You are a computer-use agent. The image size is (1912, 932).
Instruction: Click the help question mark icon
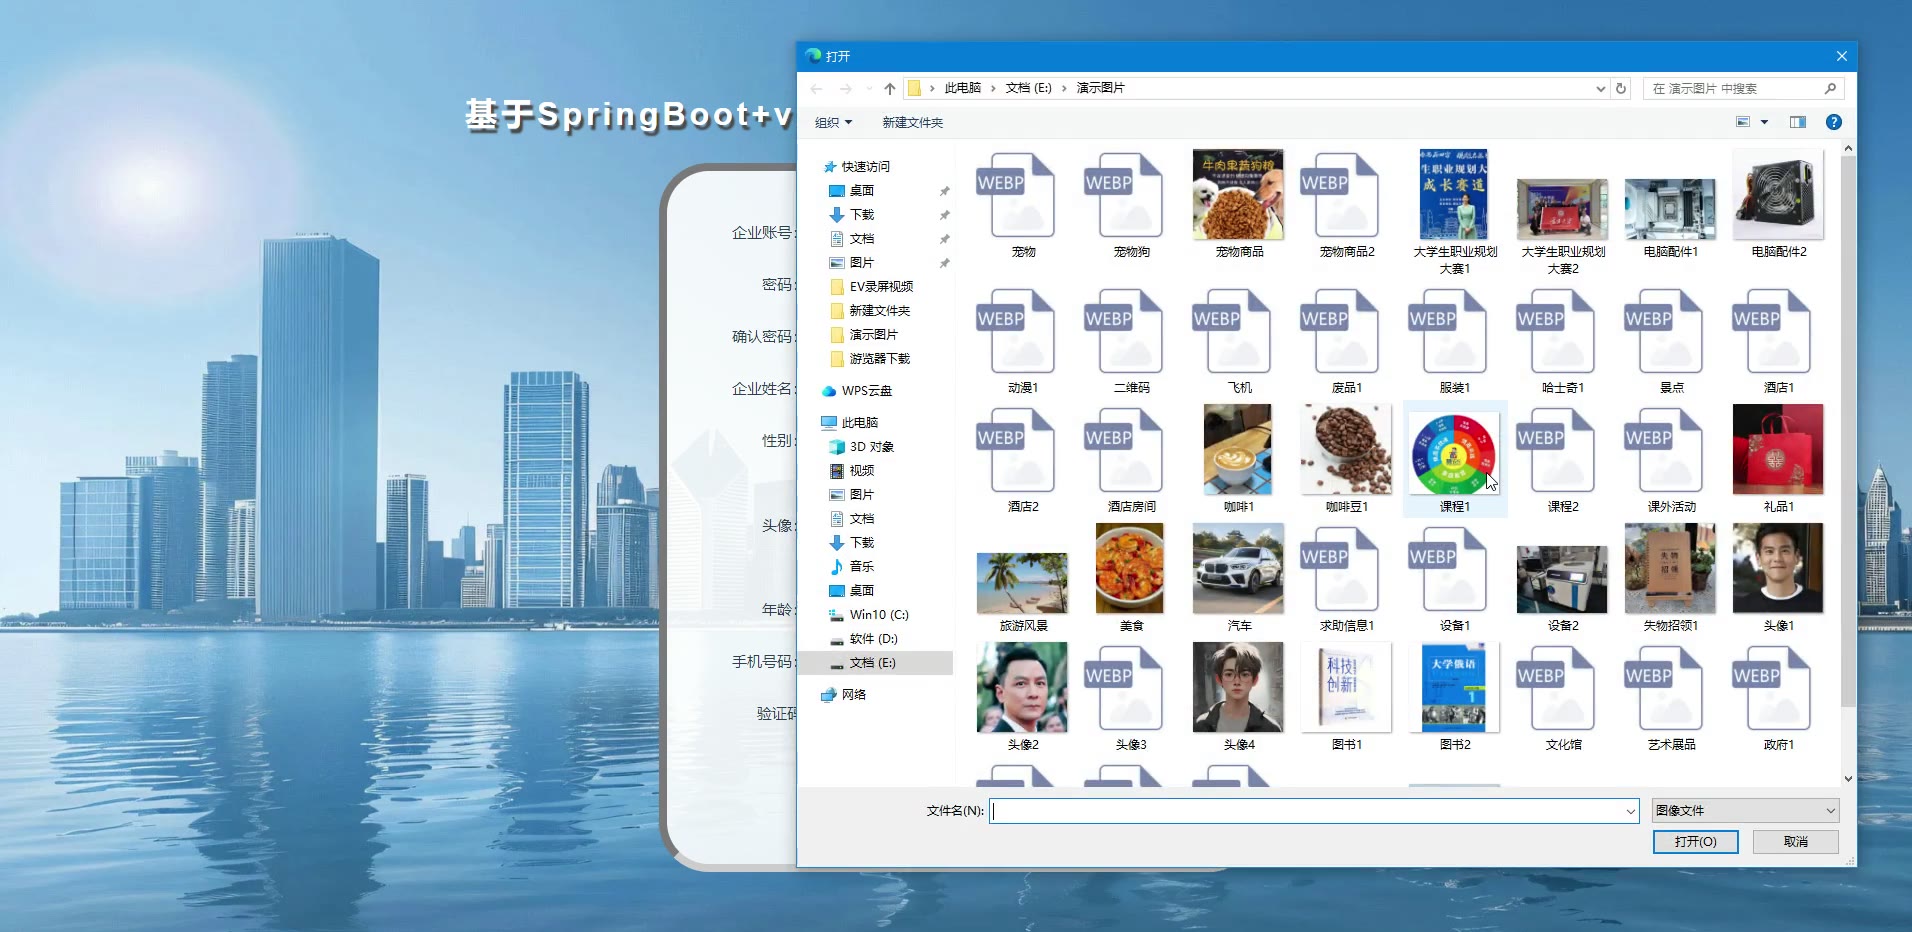pos(1833,122)
